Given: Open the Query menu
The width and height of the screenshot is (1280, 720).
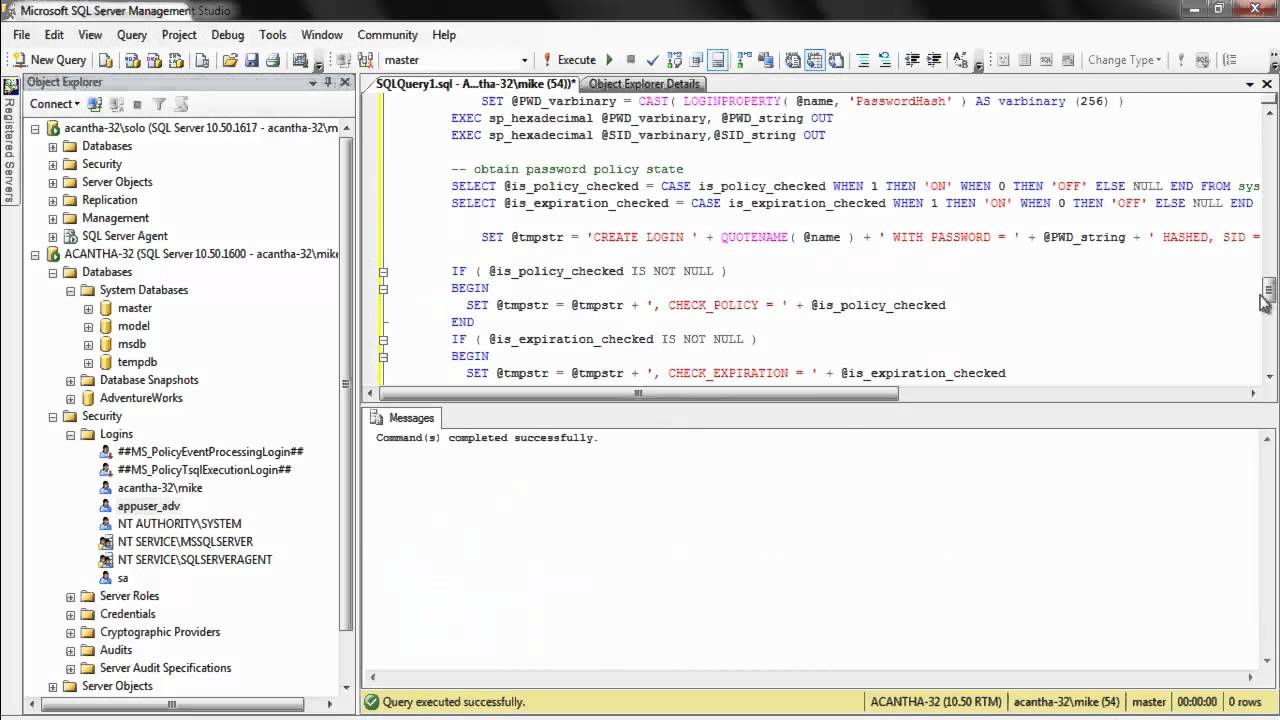Looking at the screenshot, I should [132, 35].
